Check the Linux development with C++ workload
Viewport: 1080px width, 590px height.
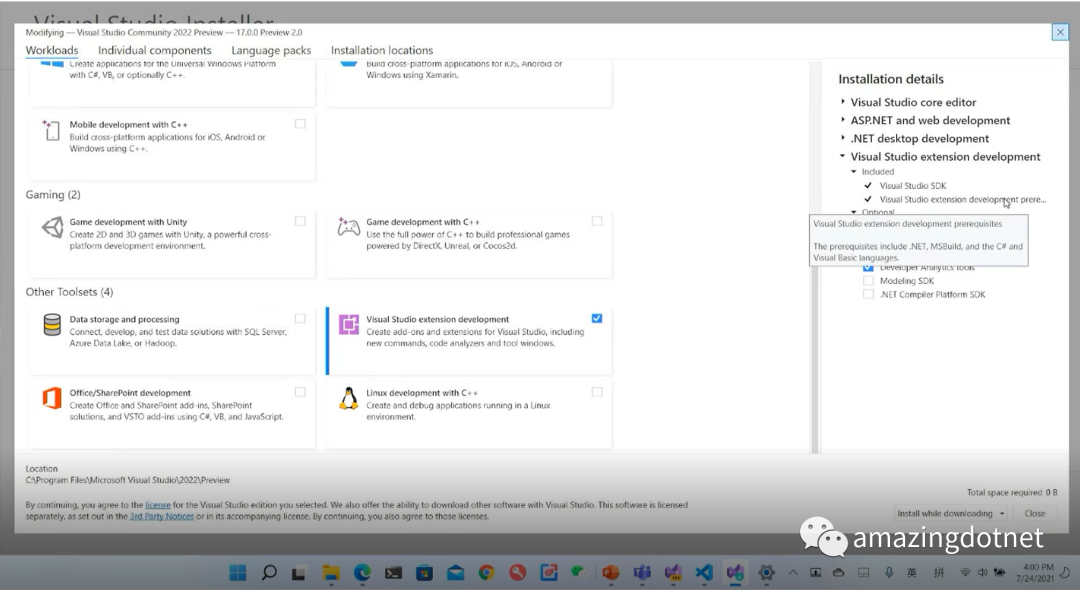coord(597,392)
